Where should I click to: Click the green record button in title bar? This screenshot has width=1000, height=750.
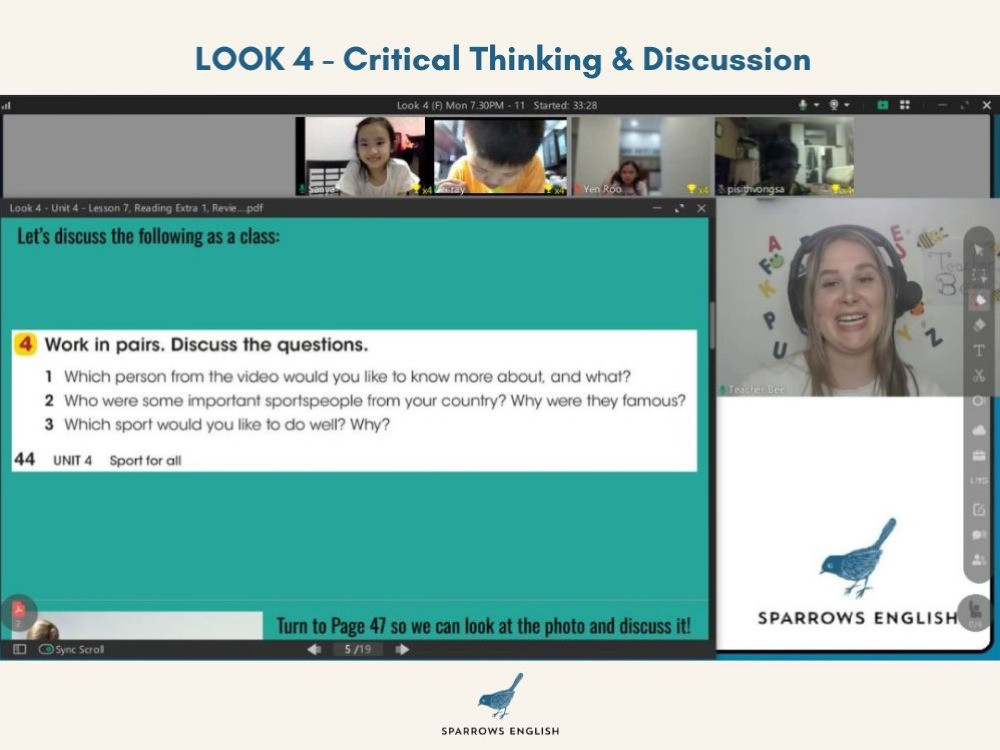coord(883,105)
